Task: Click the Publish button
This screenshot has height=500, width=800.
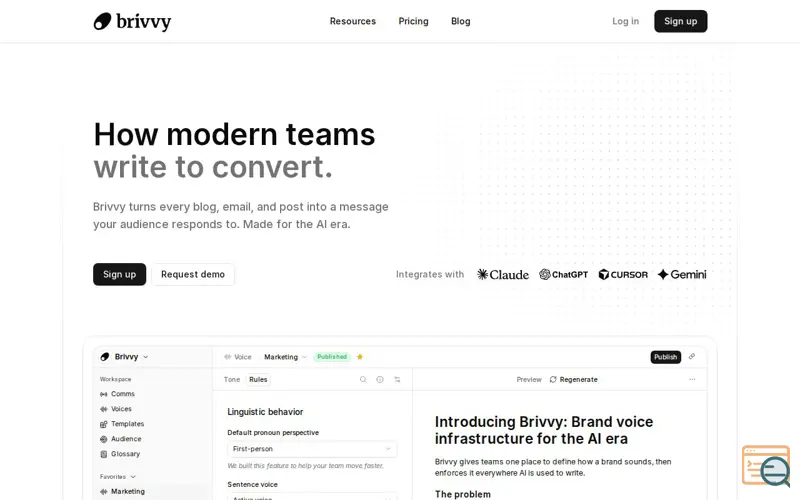Action: click(665, 357)
